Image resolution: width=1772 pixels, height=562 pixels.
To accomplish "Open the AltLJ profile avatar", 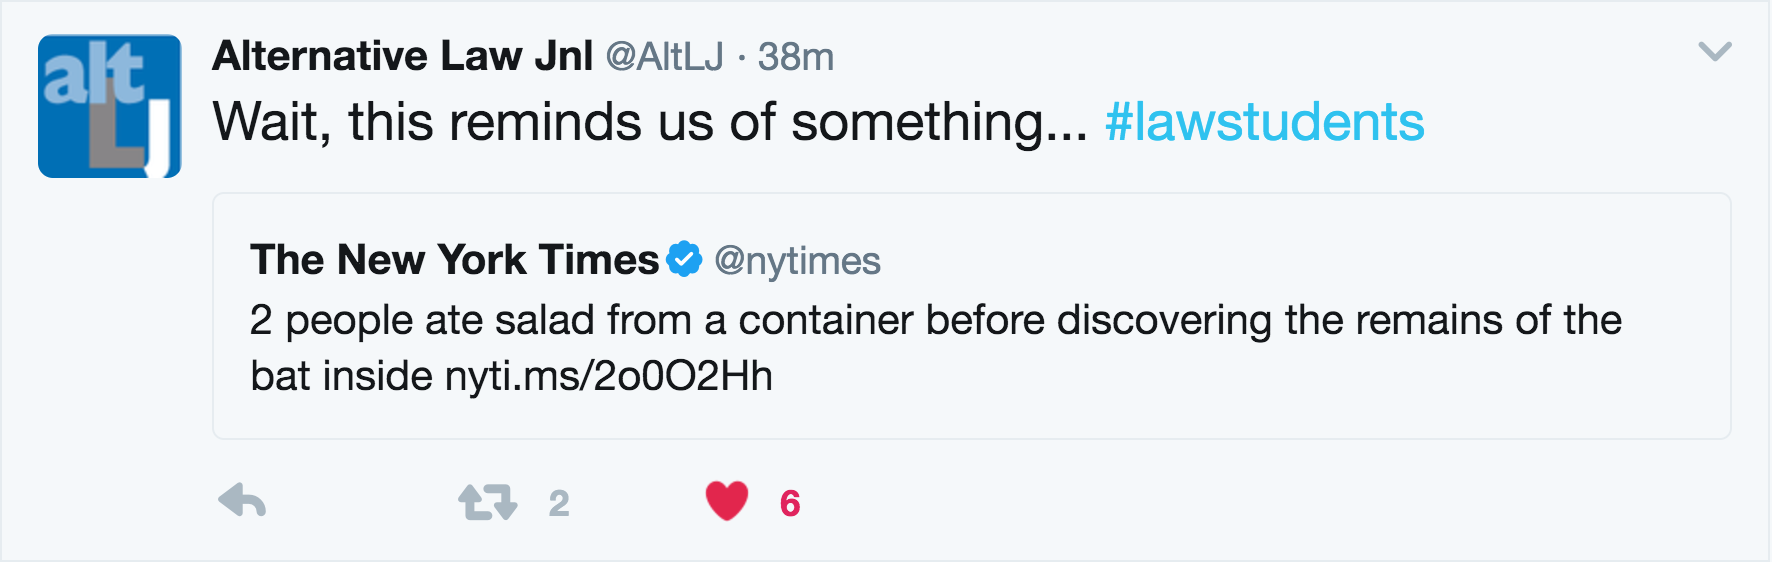I will pos(109,106).
